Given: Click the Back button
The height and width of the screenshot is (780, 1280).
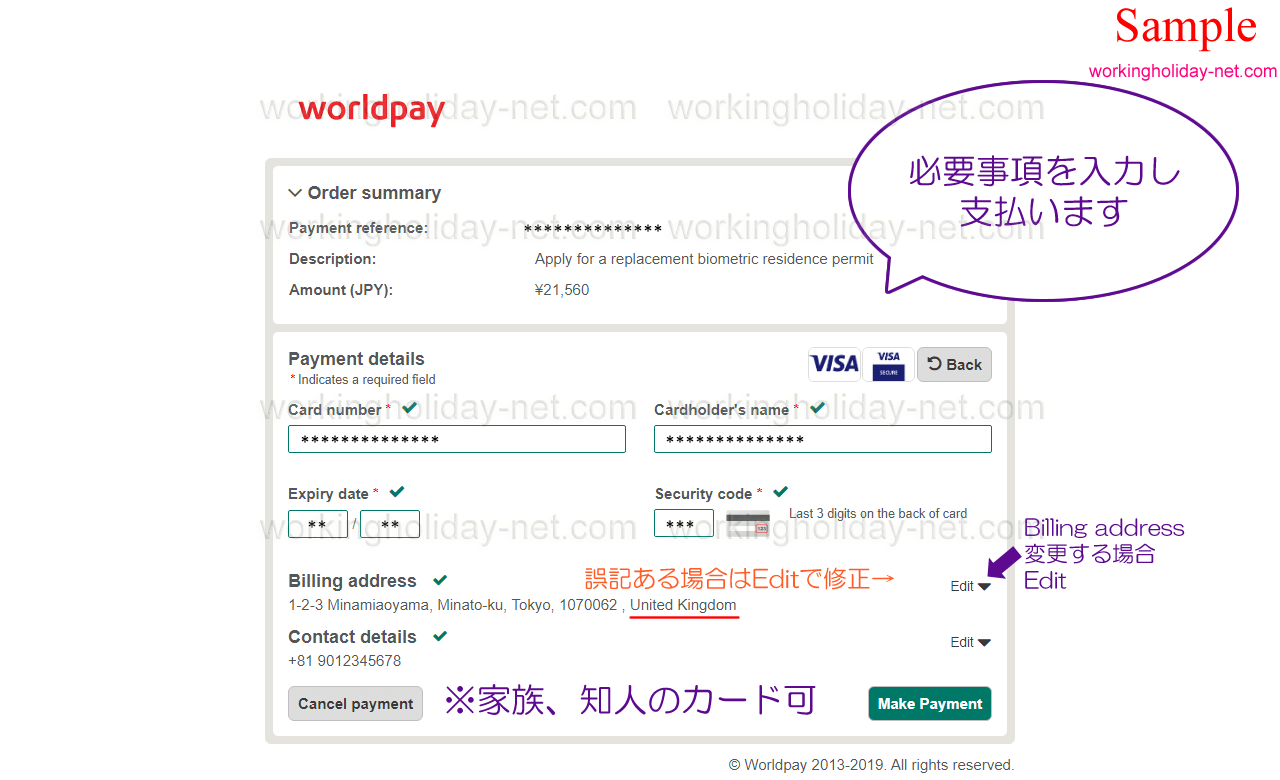Looking at the screenshot, I should pos(954,364).
